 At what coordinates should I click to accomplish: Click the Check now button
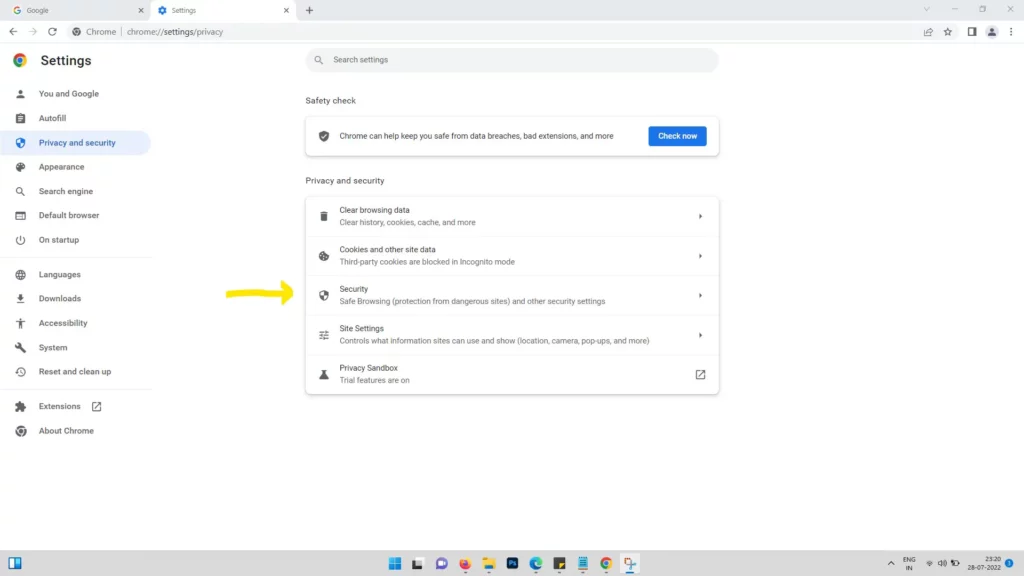point(677,136)
